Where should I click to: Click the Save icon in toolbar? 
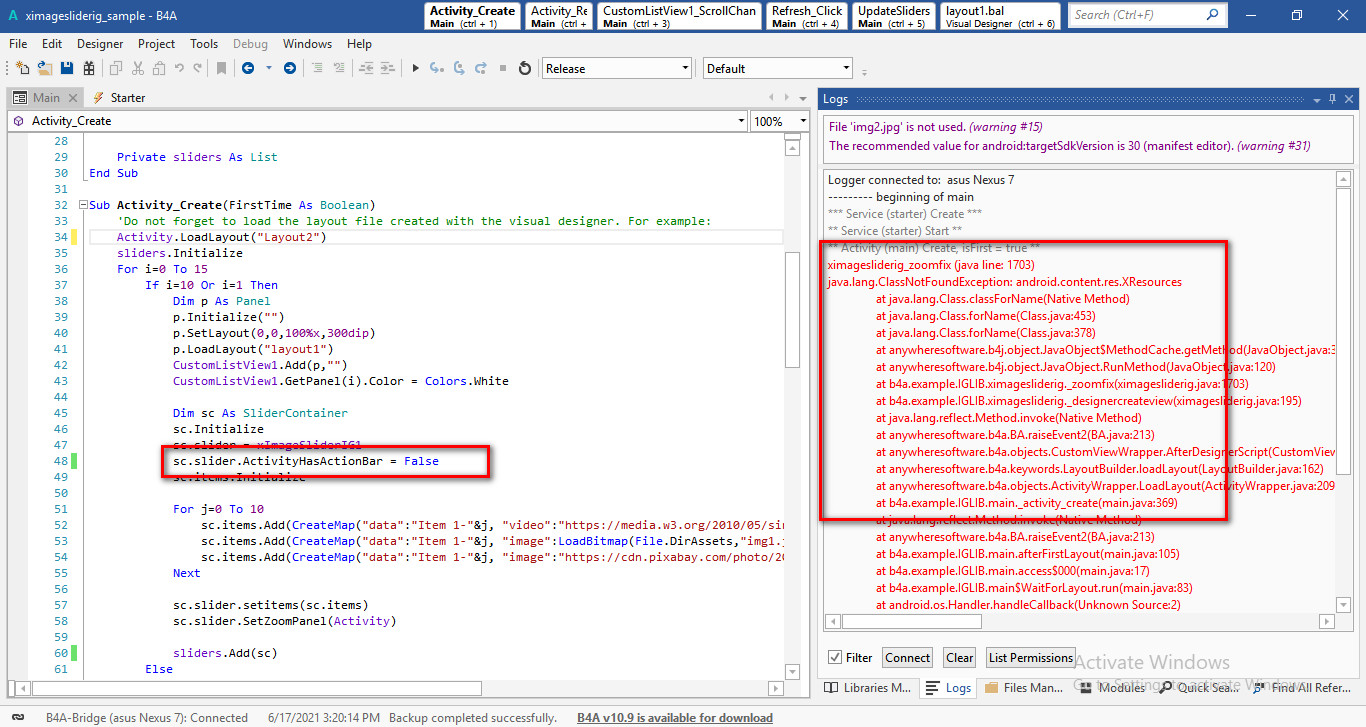coord(67,68)
